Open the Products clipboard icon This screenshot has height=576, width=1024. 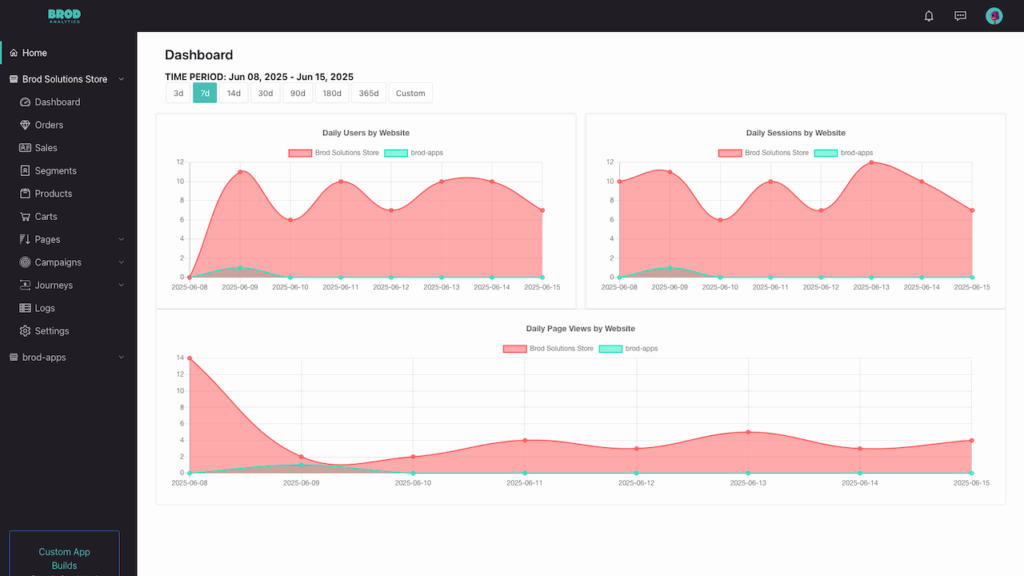tap(24, 193)
